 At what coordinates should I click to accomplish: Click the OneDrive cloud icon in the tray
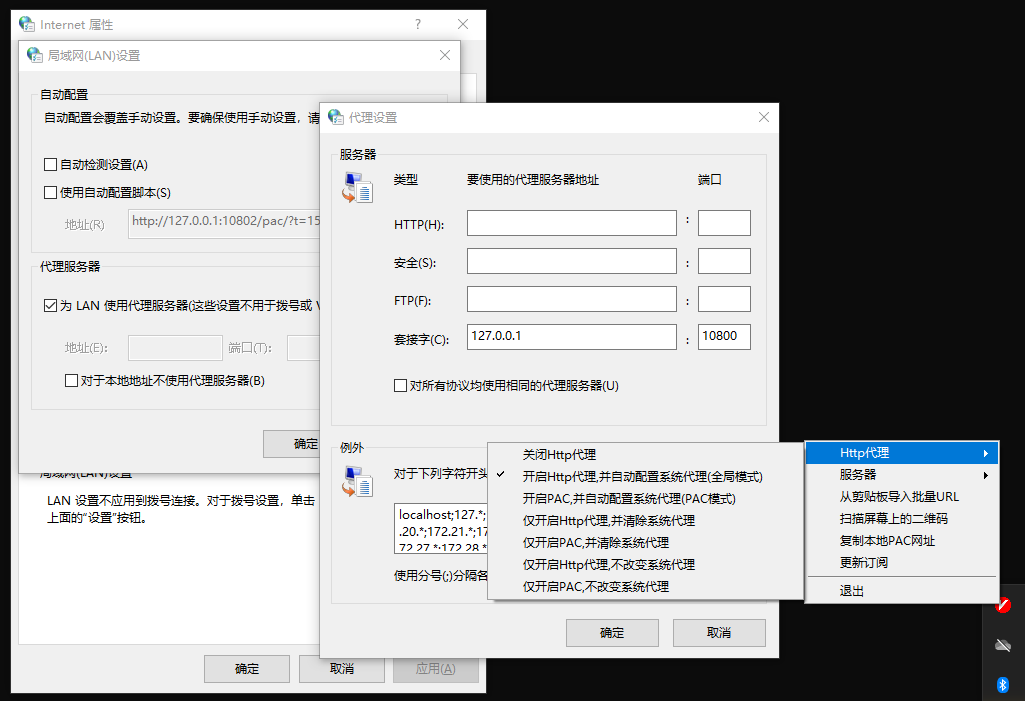(x=1002, y=645)
